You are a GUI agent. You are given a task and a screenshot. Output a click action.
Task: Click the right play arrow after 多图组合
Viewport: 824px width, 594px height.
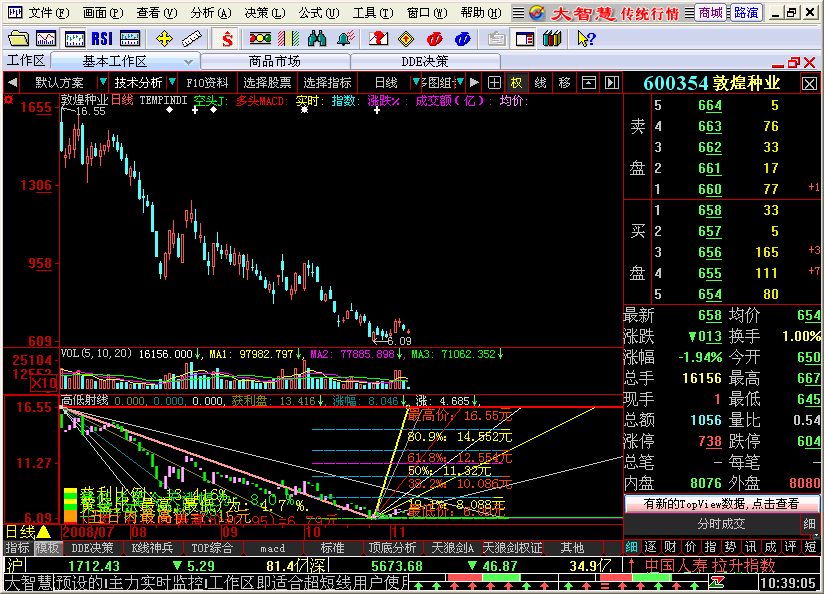pyautogui.click(x=474, y=83)
